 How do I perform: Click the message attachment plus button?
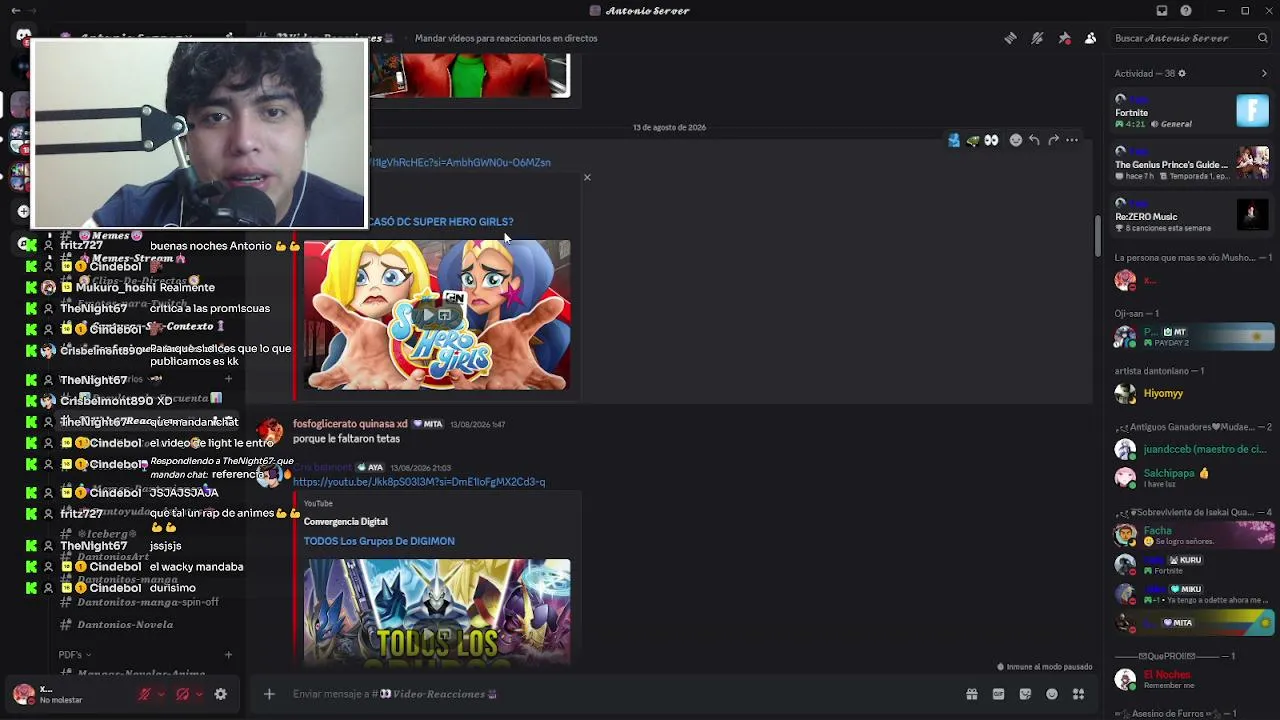coord(269,694)
